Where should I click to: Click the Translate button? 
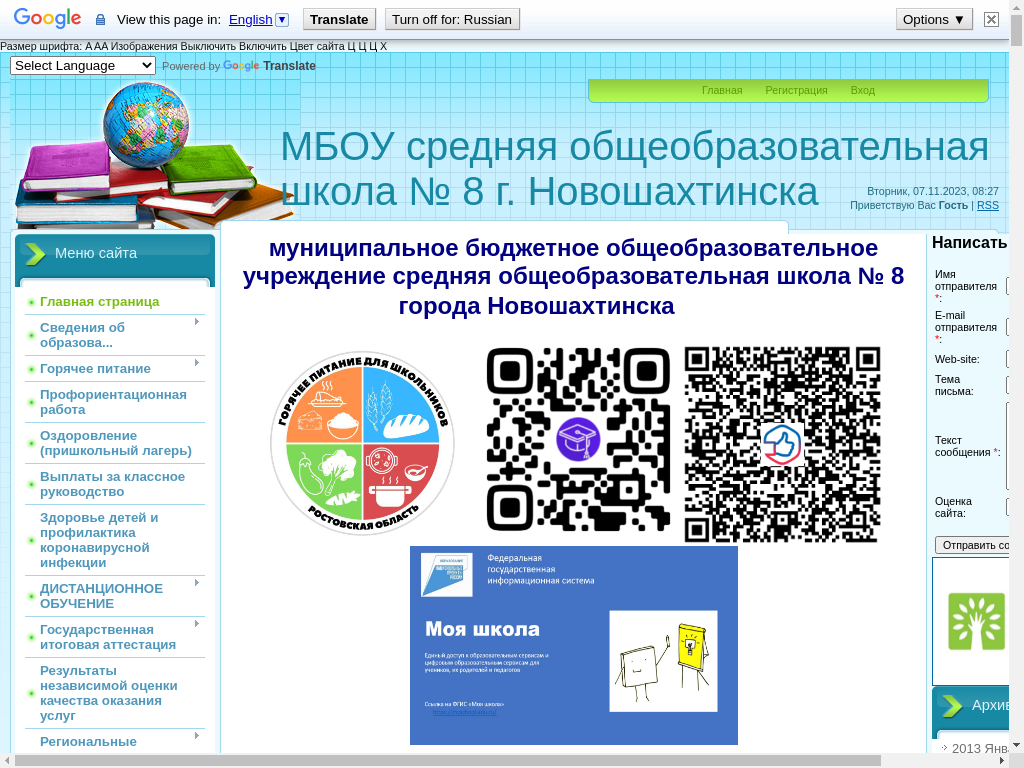(x=339, y=20)
